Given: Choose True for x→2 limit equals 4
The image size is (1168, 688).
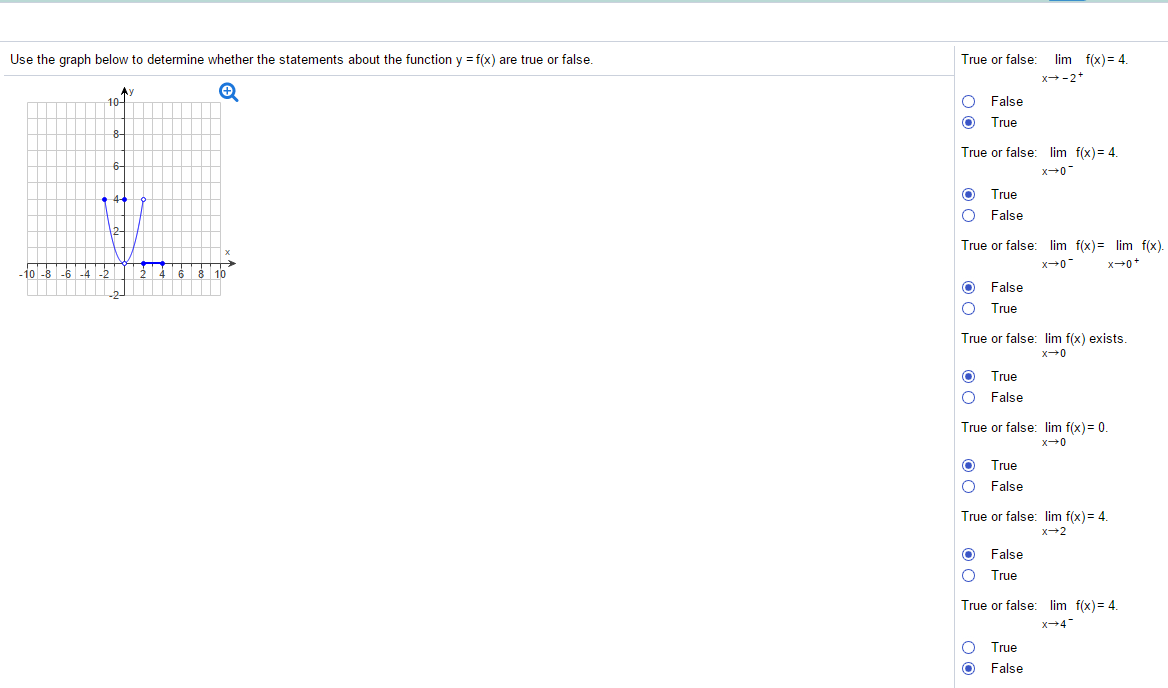Looking at the screenshot, I should tap(968, 575).
